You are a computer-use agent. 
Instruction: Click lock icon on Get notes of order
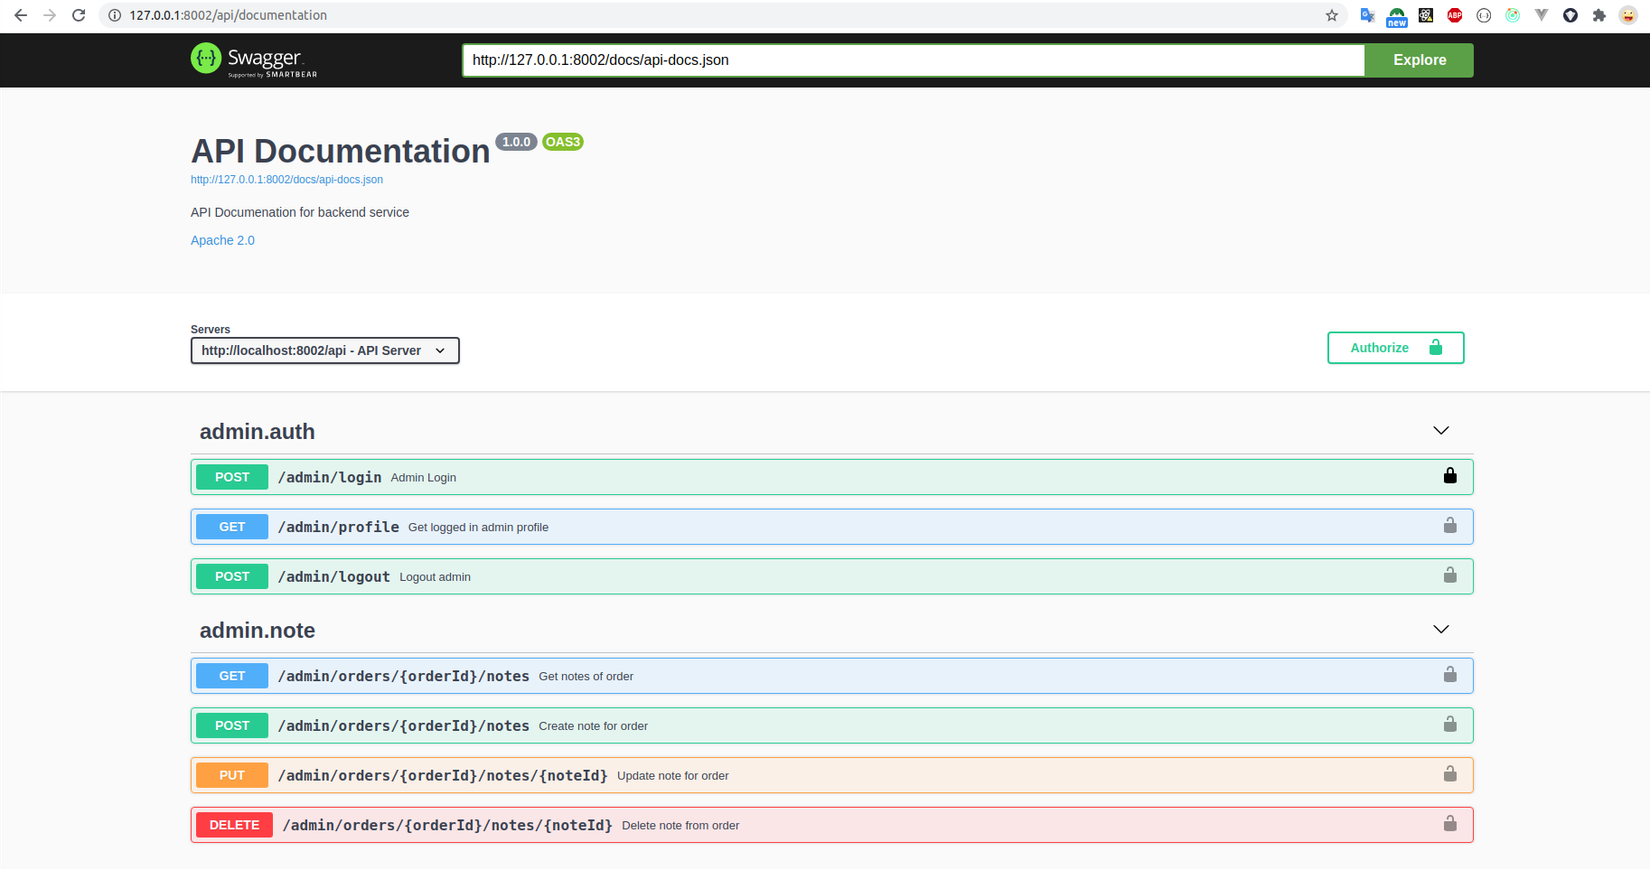coord(1450,675)
